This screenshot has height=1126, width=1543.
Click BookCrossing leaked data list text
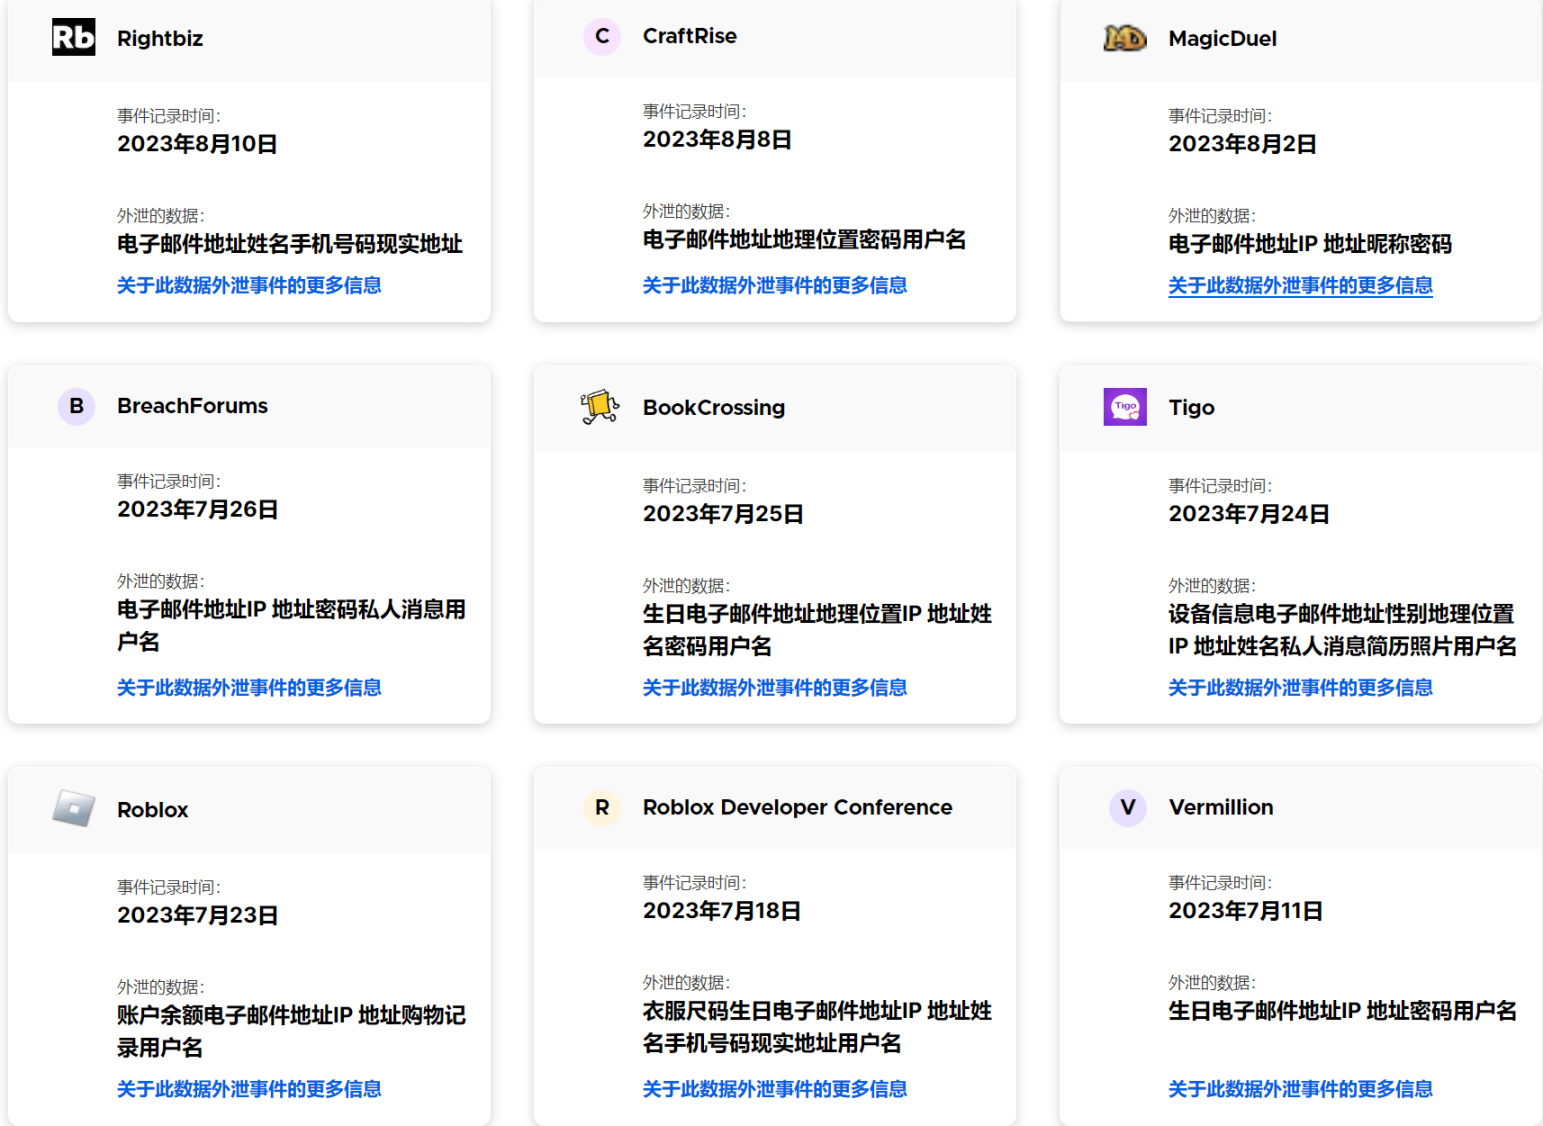[x=817, y=630]
